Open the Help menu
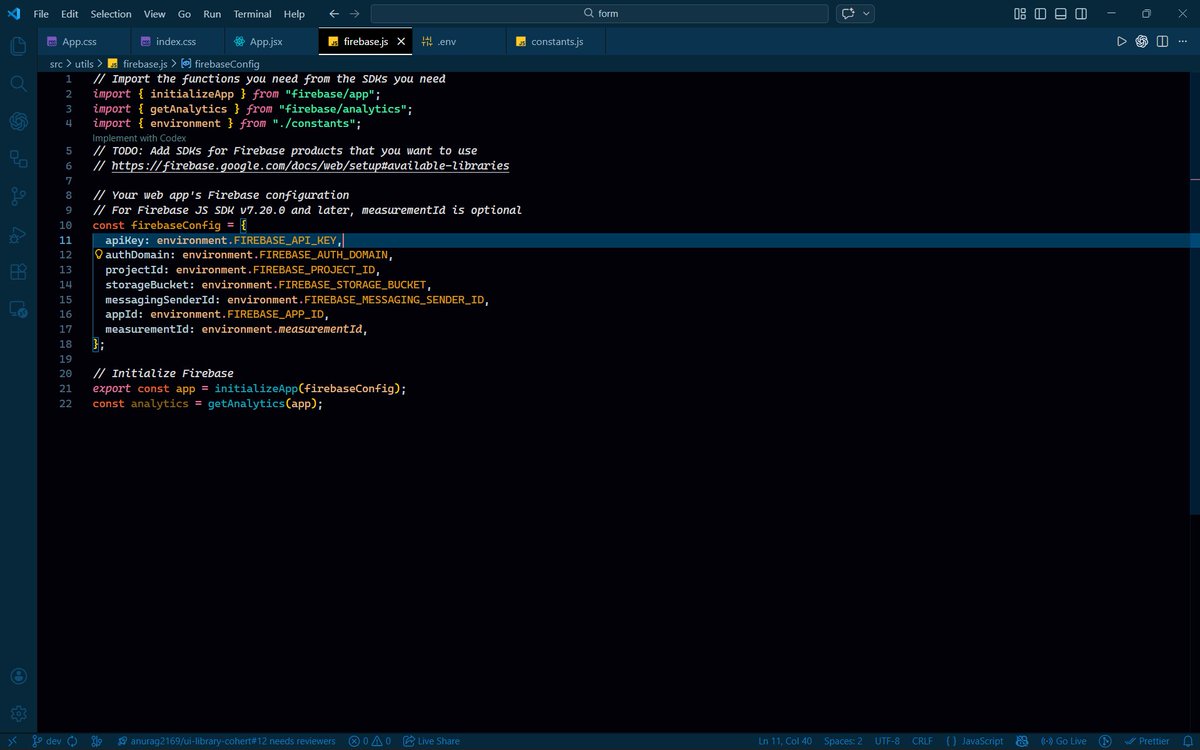 click(x=294, y=14)
